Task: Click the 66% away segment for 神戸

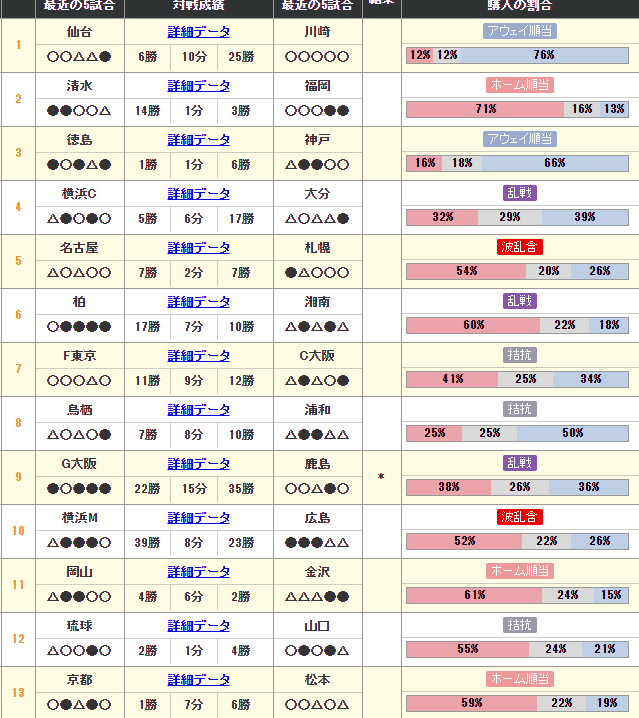Action: point(555,163)
